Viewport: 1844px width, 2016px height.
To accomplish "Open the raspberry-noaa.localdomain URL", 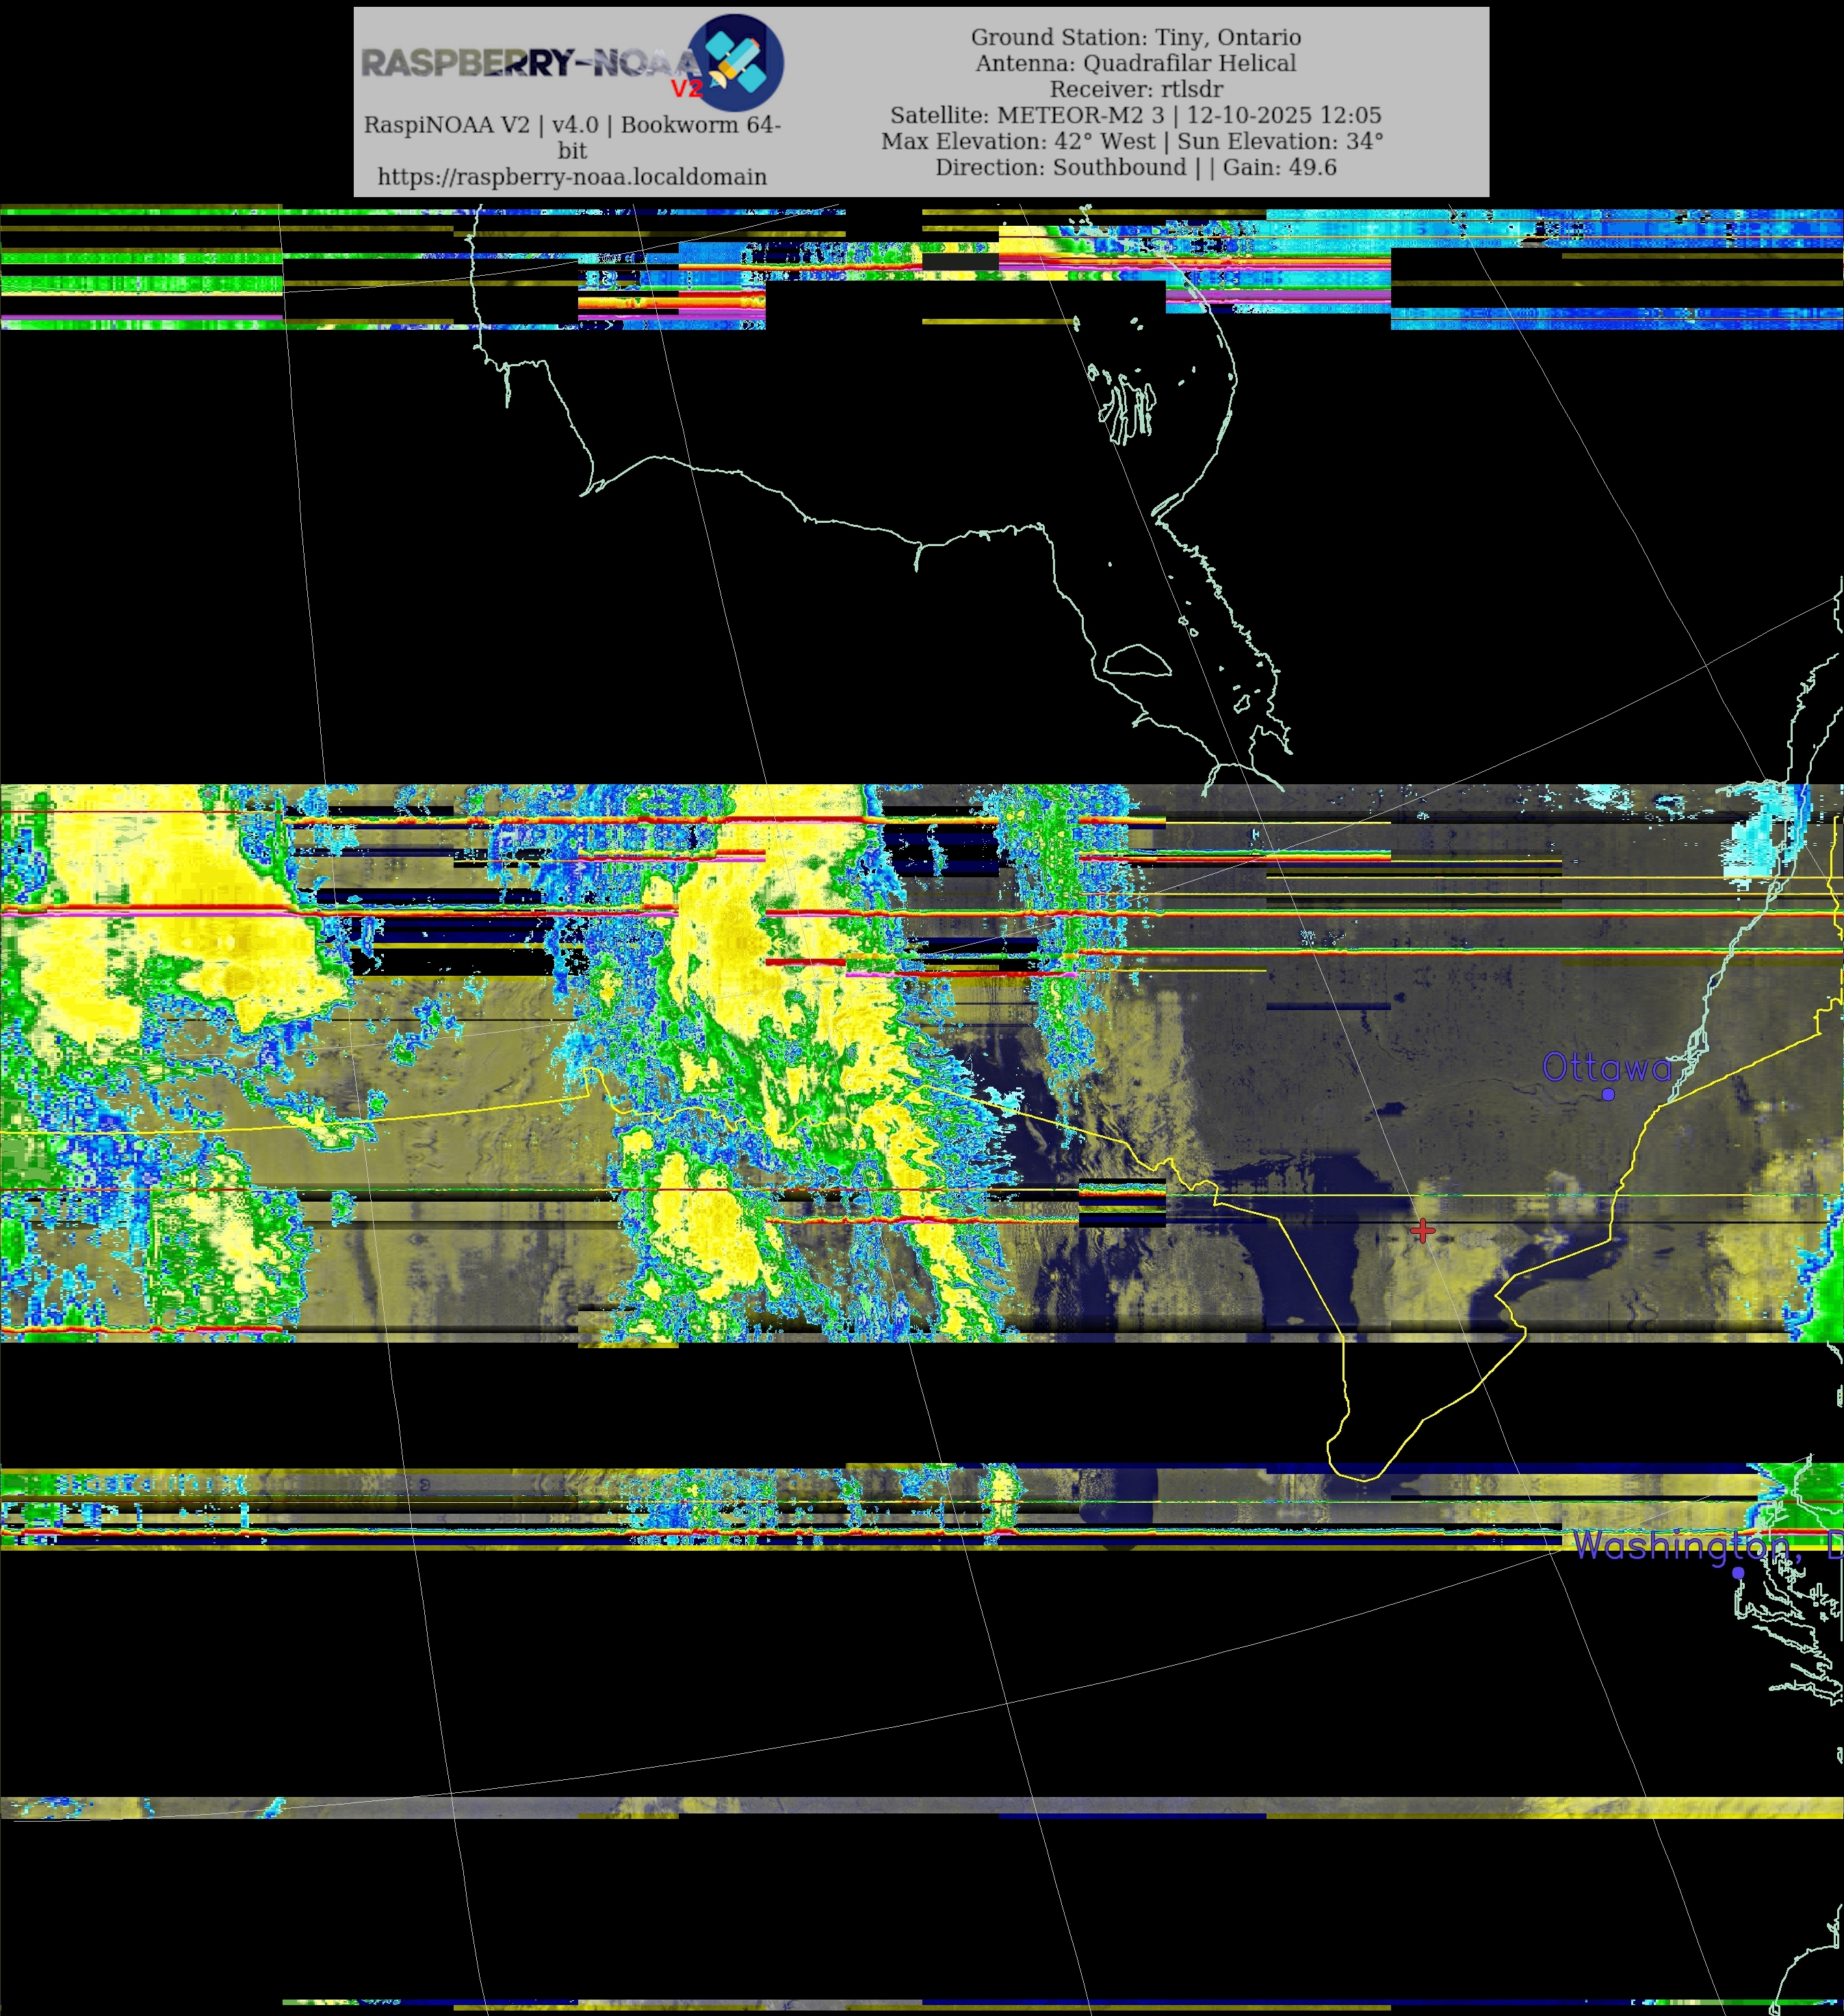I will pos(572,177).
